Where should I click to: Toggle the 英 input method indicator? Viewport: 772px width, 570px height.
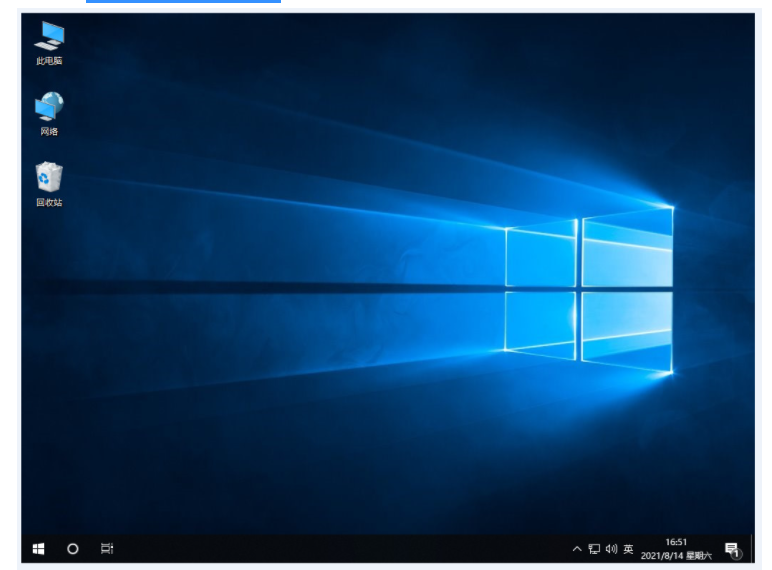(628, 549)
